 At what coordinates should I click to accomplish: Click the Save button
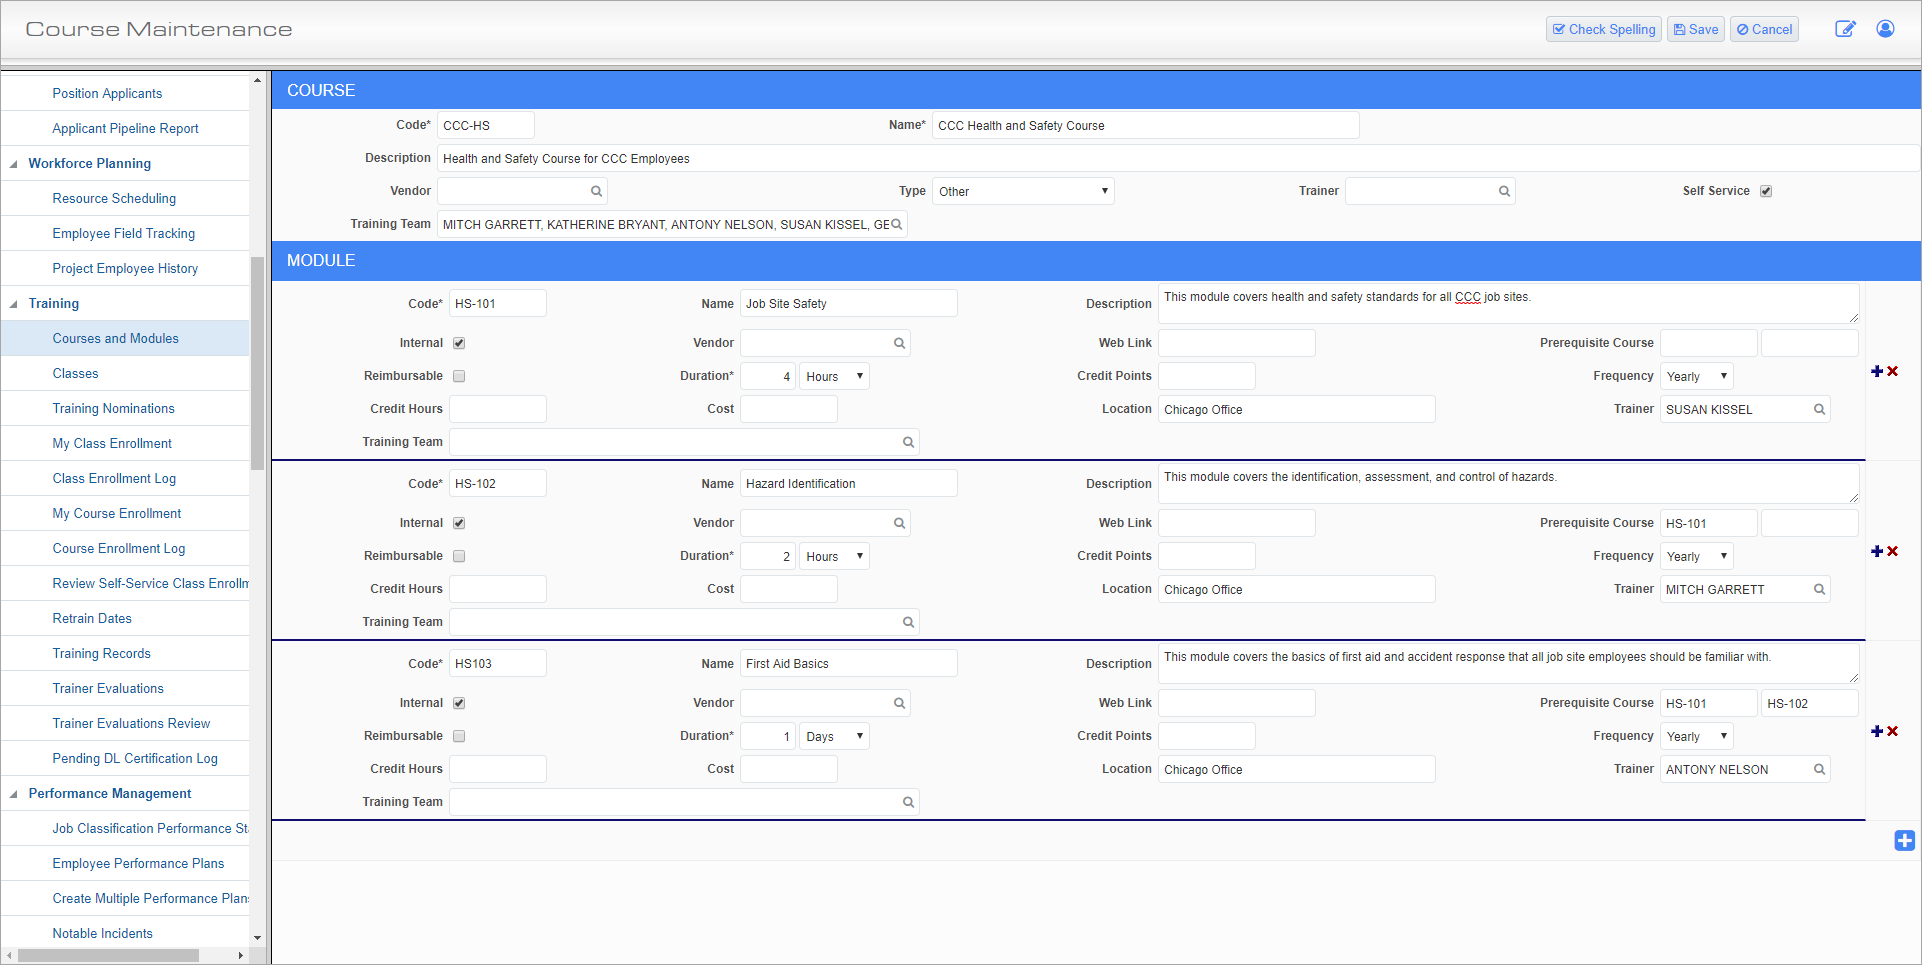tap(1695, 29)
